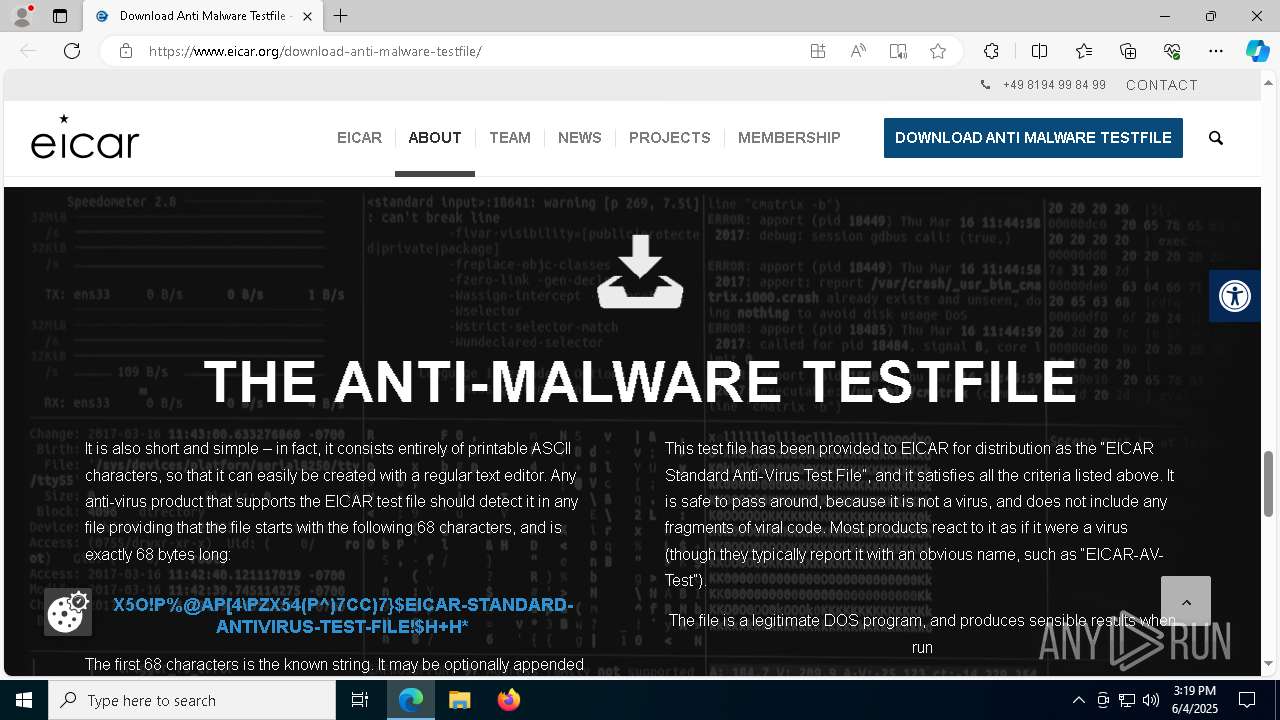Open the apps available icon in address bar
This screenshot has height=720, width=1280.
[818, 51]
